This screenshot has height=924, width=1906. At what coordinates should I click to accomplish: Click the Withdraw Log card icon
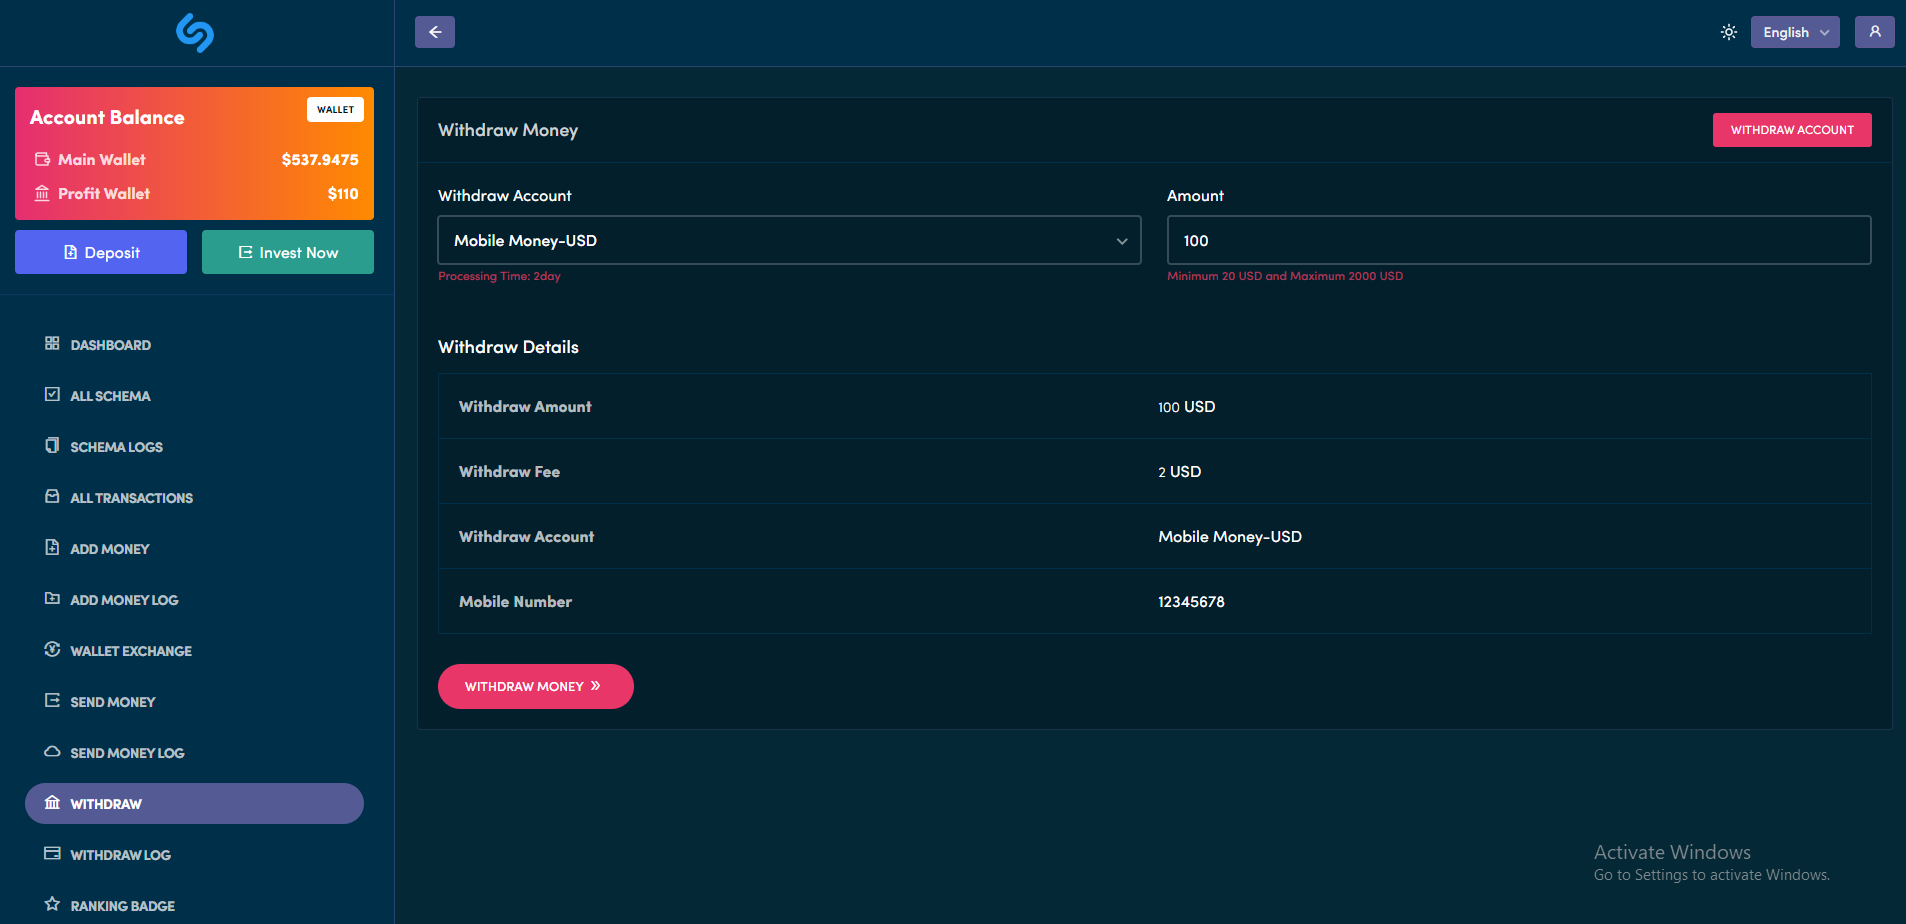point(52,853)
